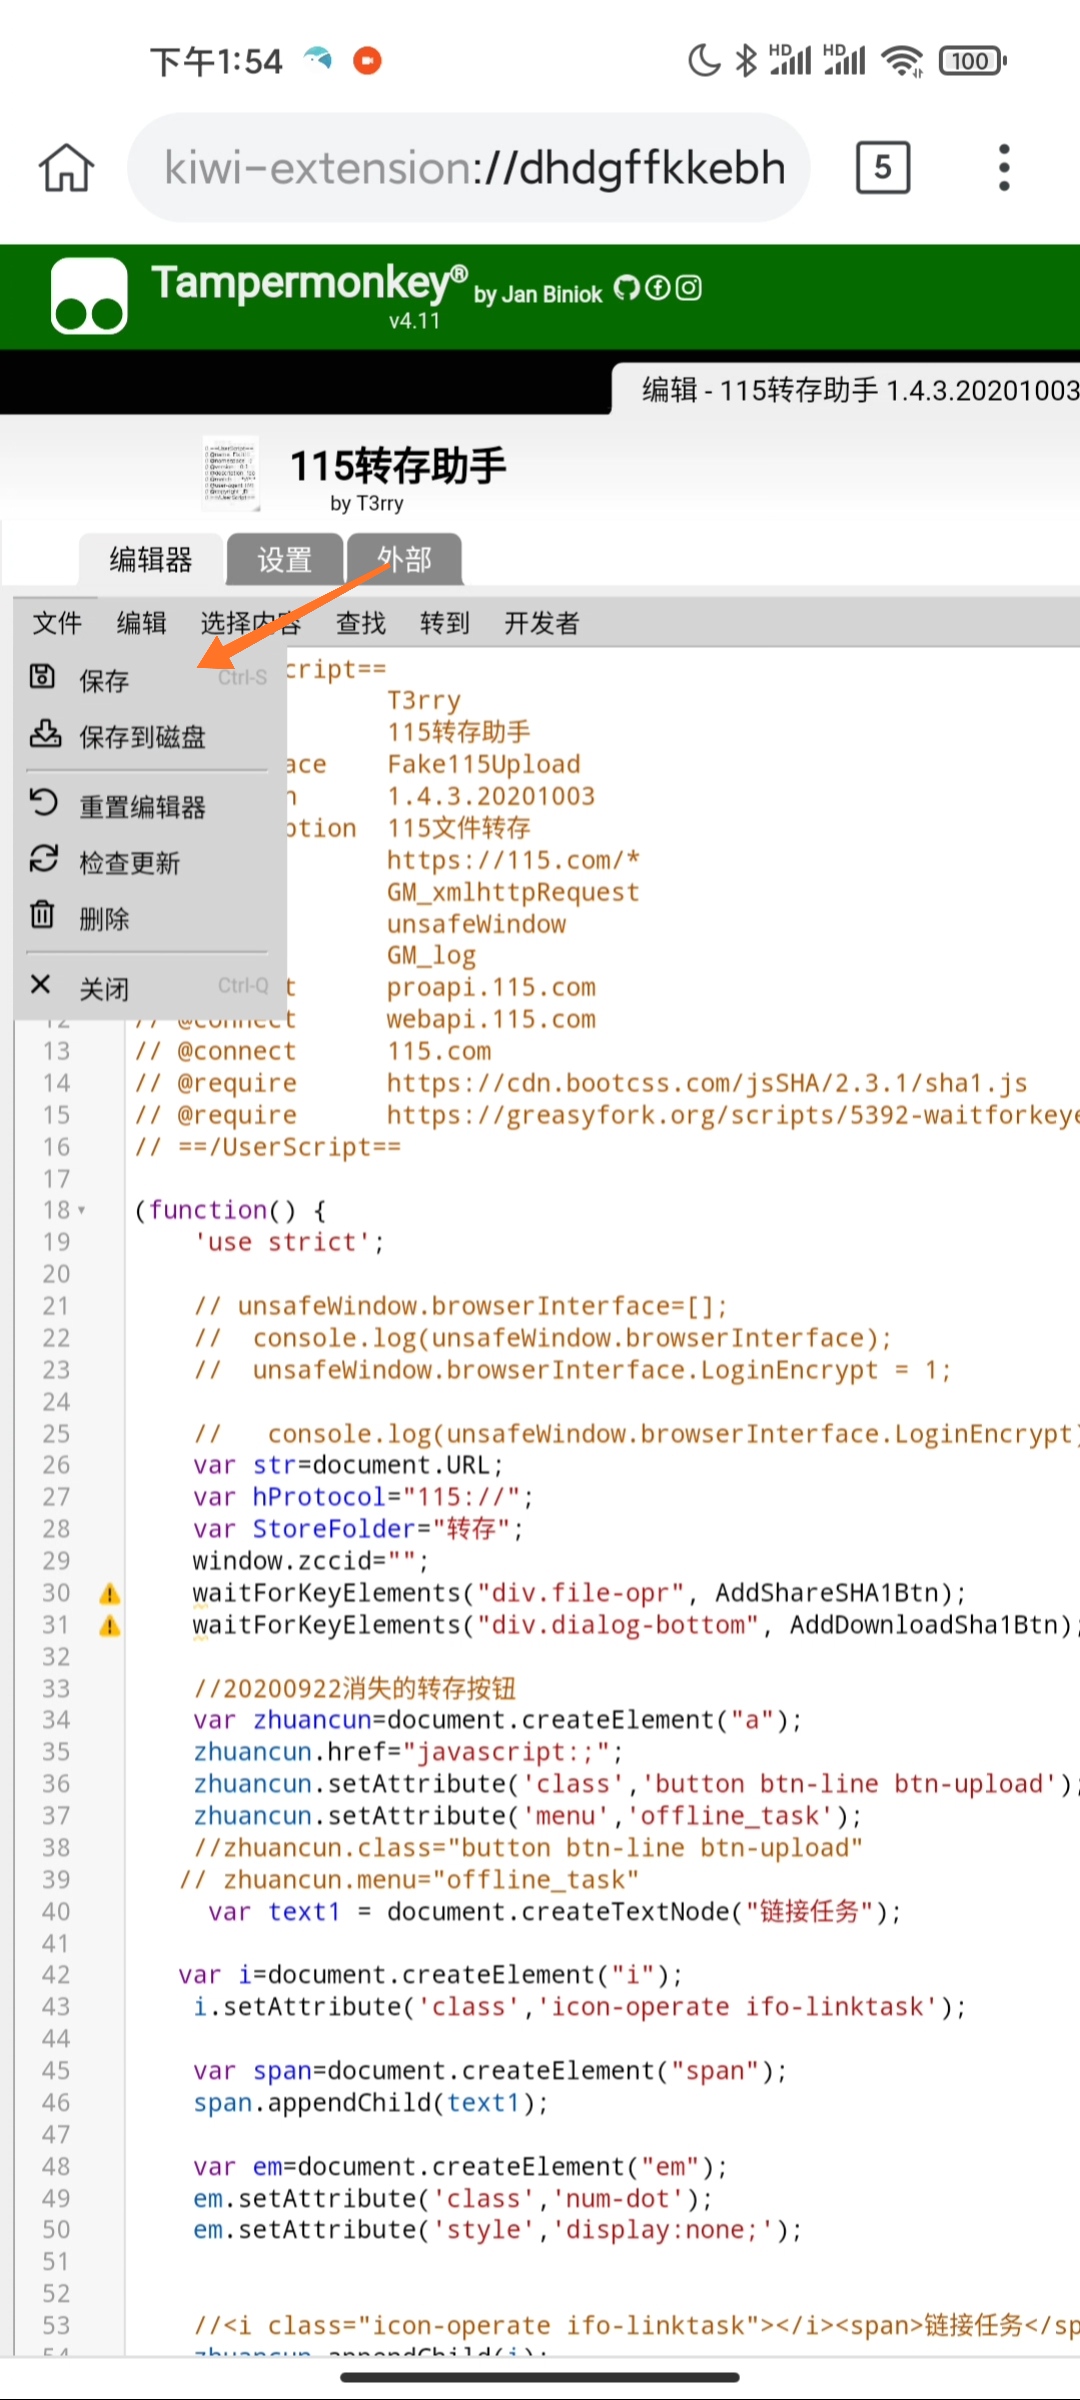This screenshot has width=1080, height=2400.
Task: Collapse the fold arrow at line 18
Action: pos(82,1211)
